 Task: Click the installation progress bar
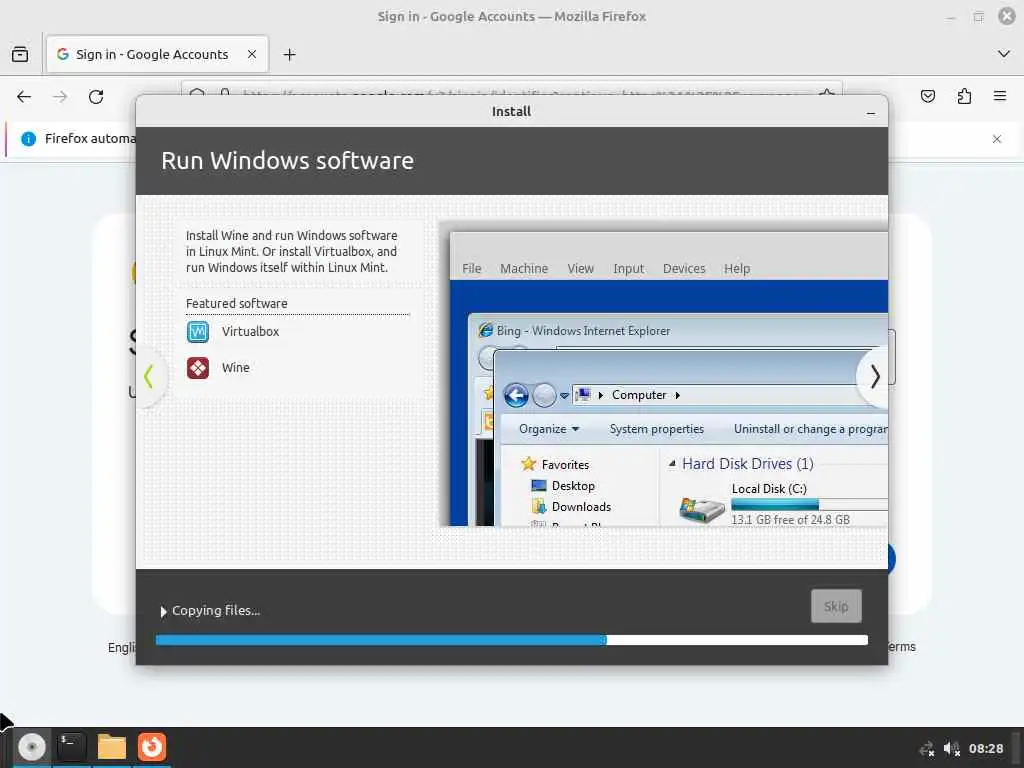511,640
